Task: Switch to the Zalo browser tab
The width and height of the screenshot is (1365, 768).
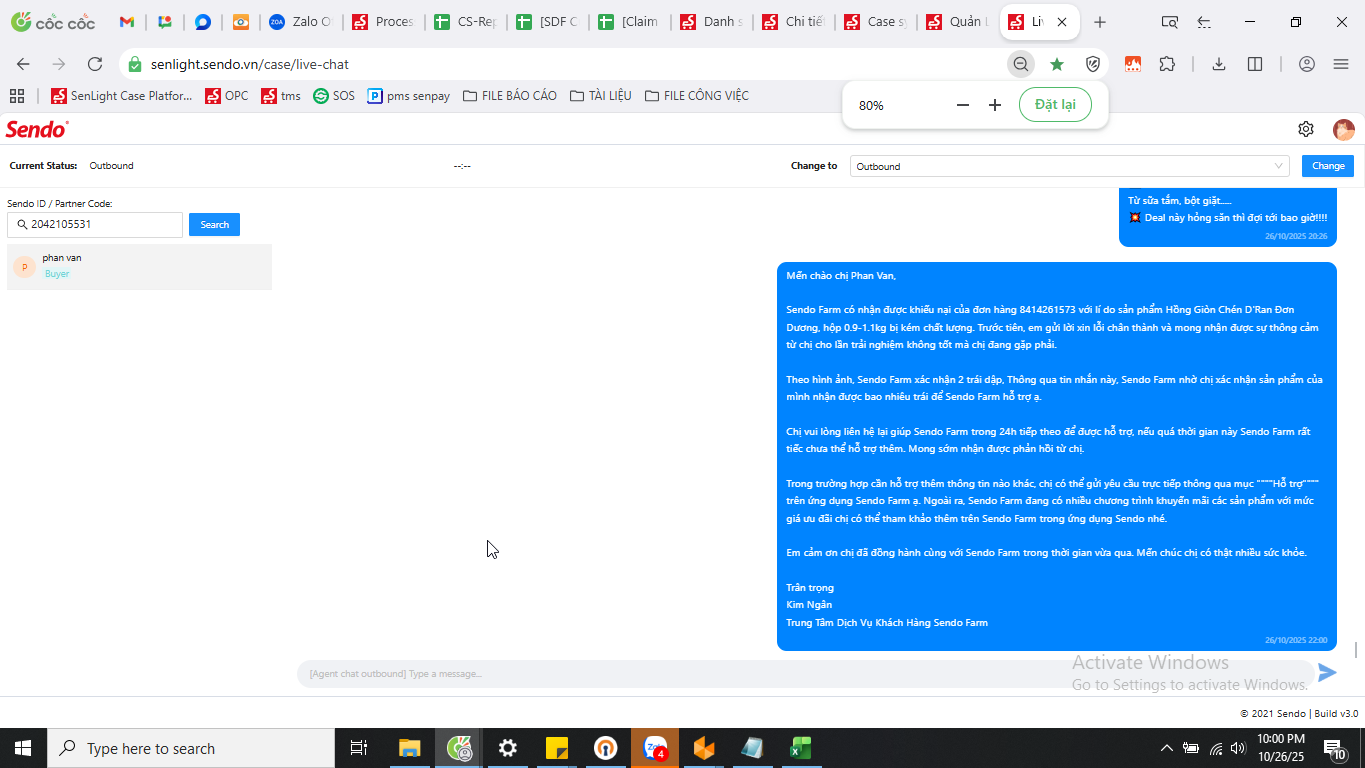Action: pyautogui.click(x=300, y=22)
